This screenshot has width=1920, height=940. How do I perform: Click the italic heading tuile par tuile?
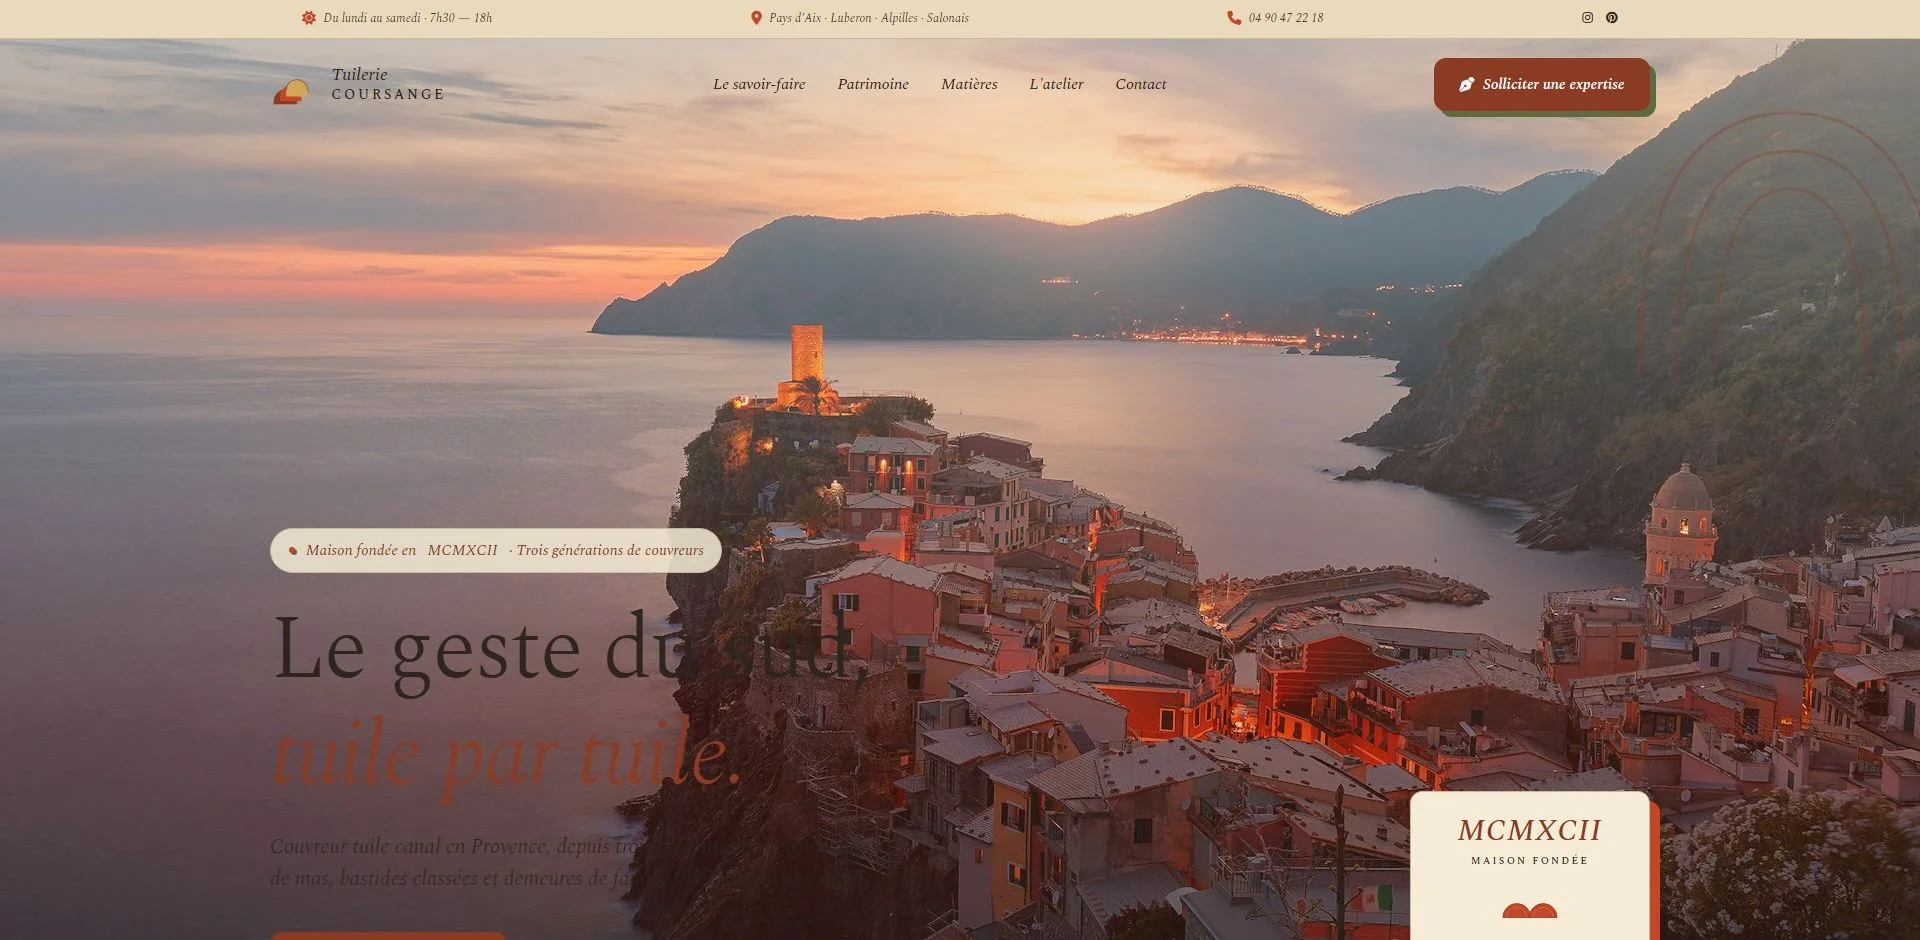point(508,755)
